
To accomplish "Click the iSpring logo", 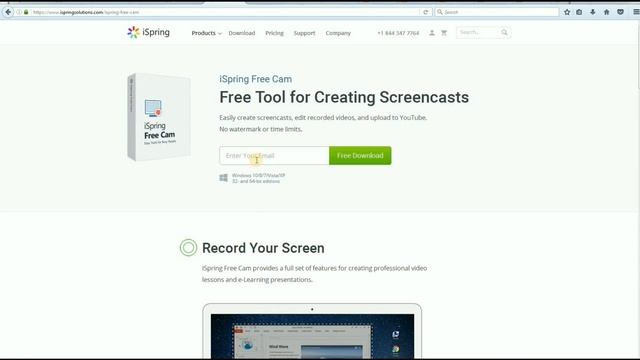I will 148,32.
